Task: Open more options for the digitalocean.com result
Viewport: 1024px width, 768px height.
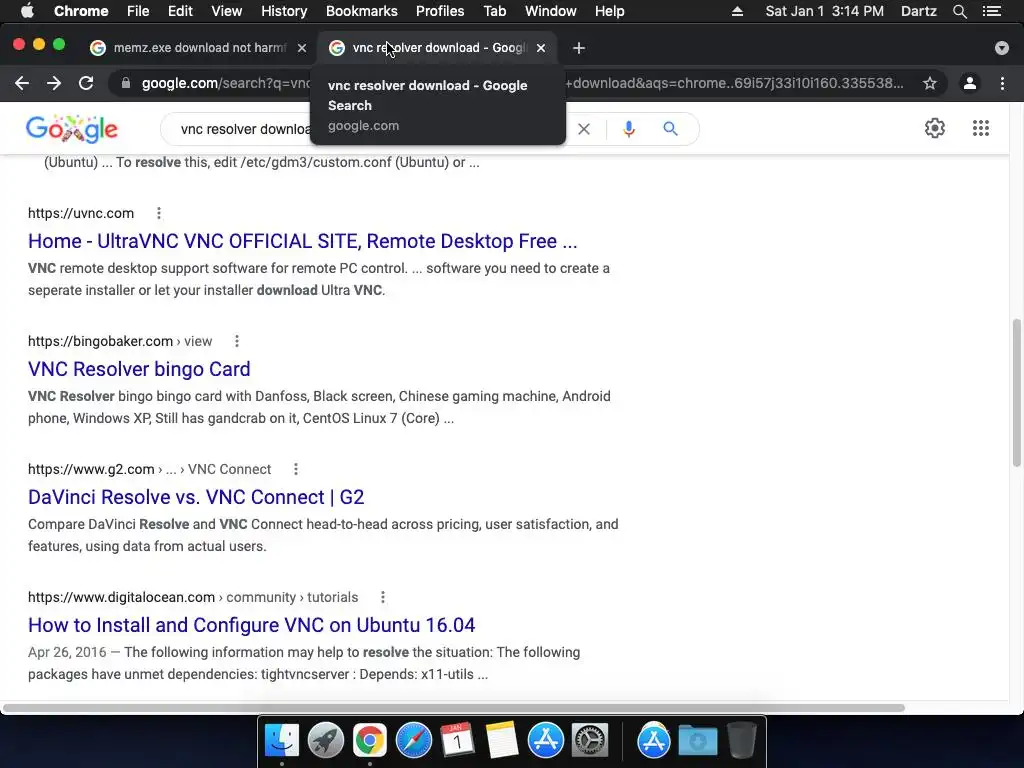Action: click(x=383, y=597)
